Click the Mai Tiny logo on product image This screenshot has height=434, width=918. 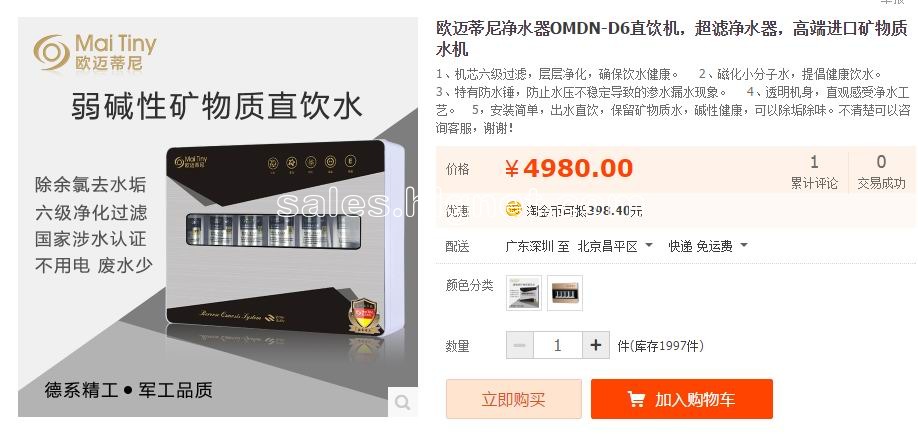95,53
